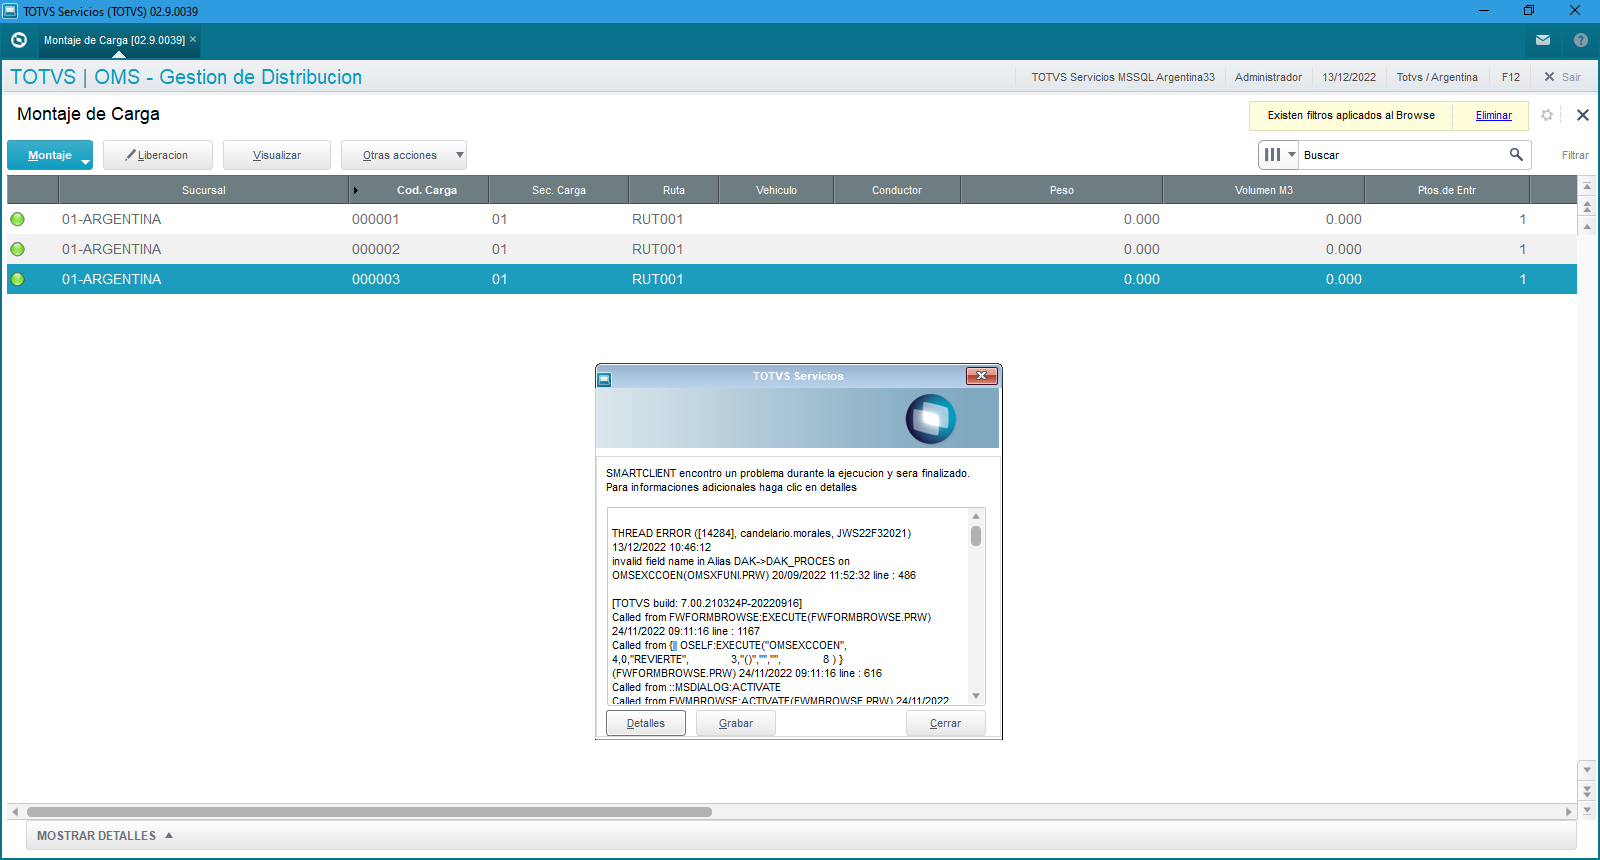Click the Filtrar button
This screenshot has width=1600, height=860.
tap(1575, 155)
